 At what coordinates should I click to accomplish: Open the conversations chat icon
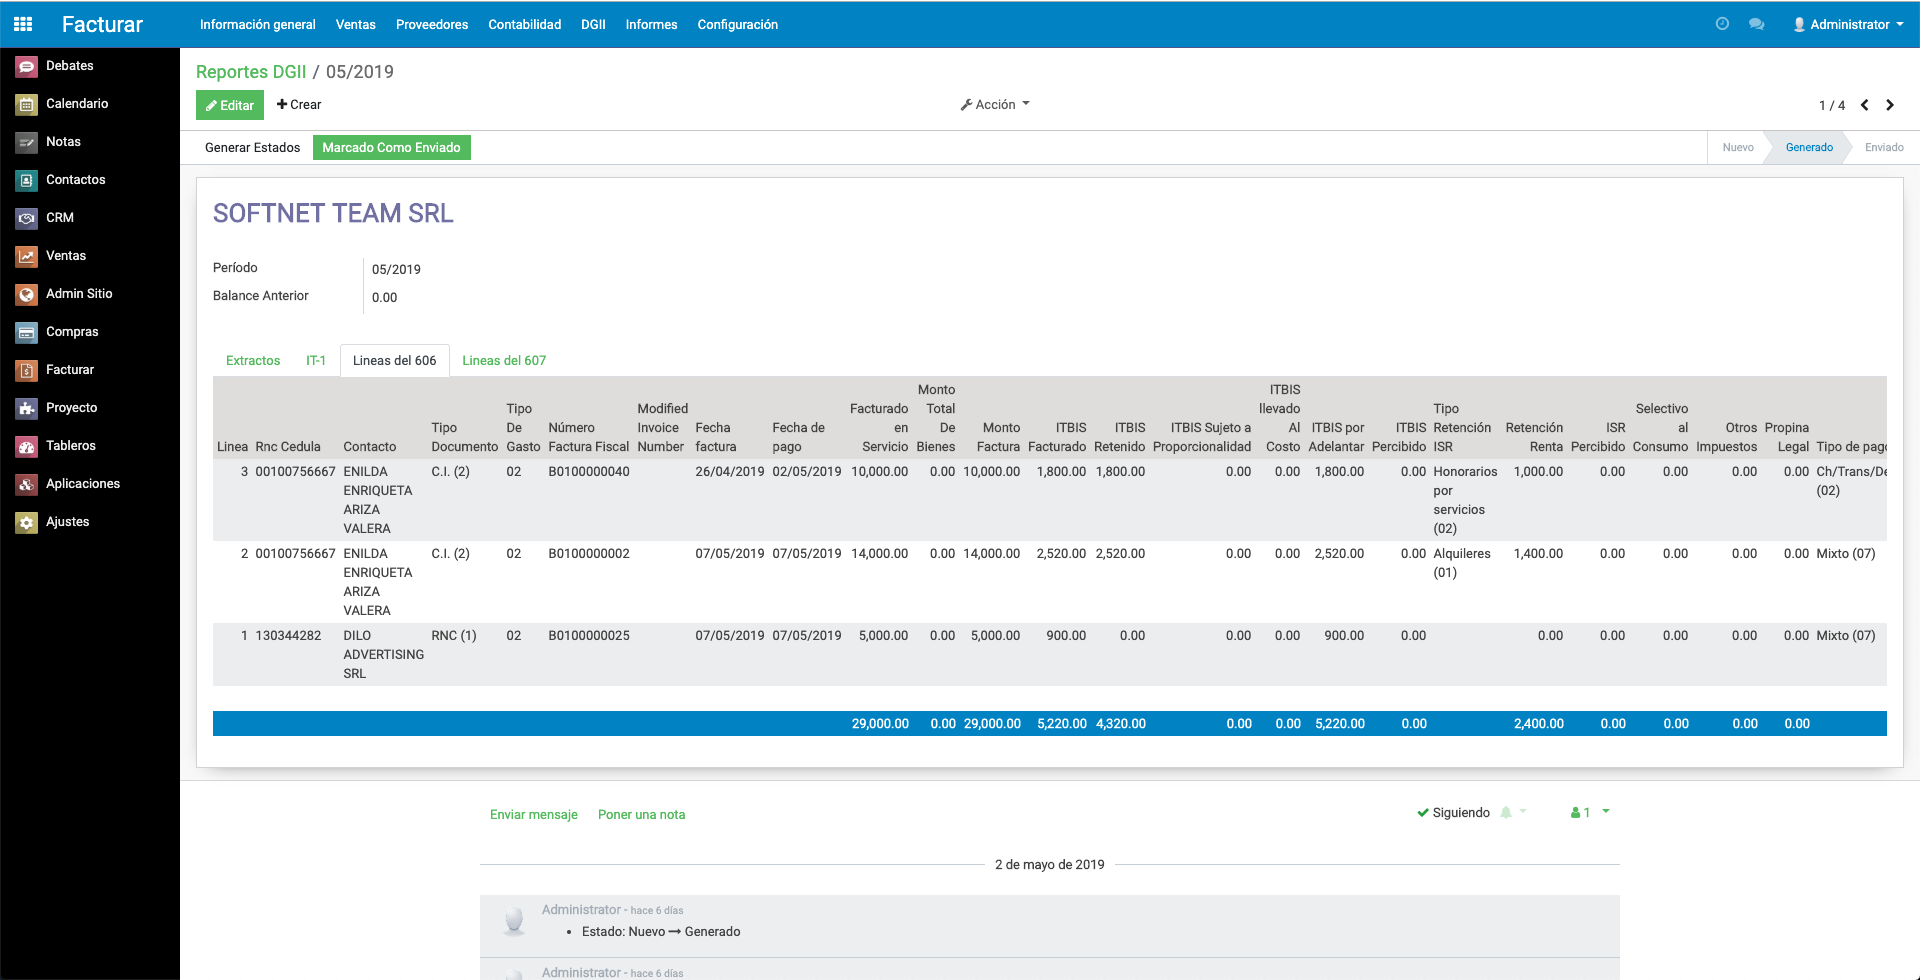[1756, 24]
